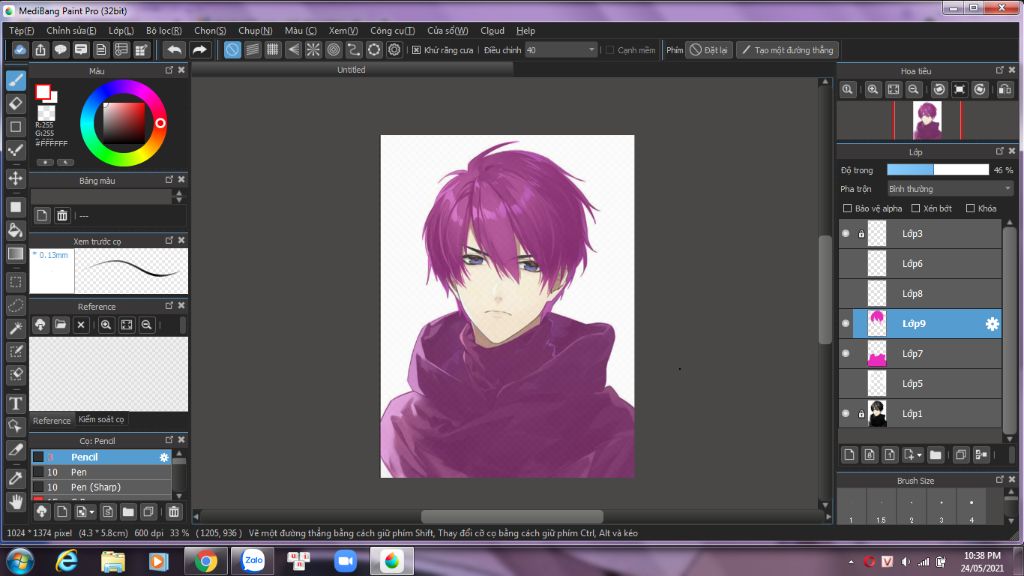Toggle the Khử răng cưa checkbox
Screen dimensions: 1024x576
[416, 50]
